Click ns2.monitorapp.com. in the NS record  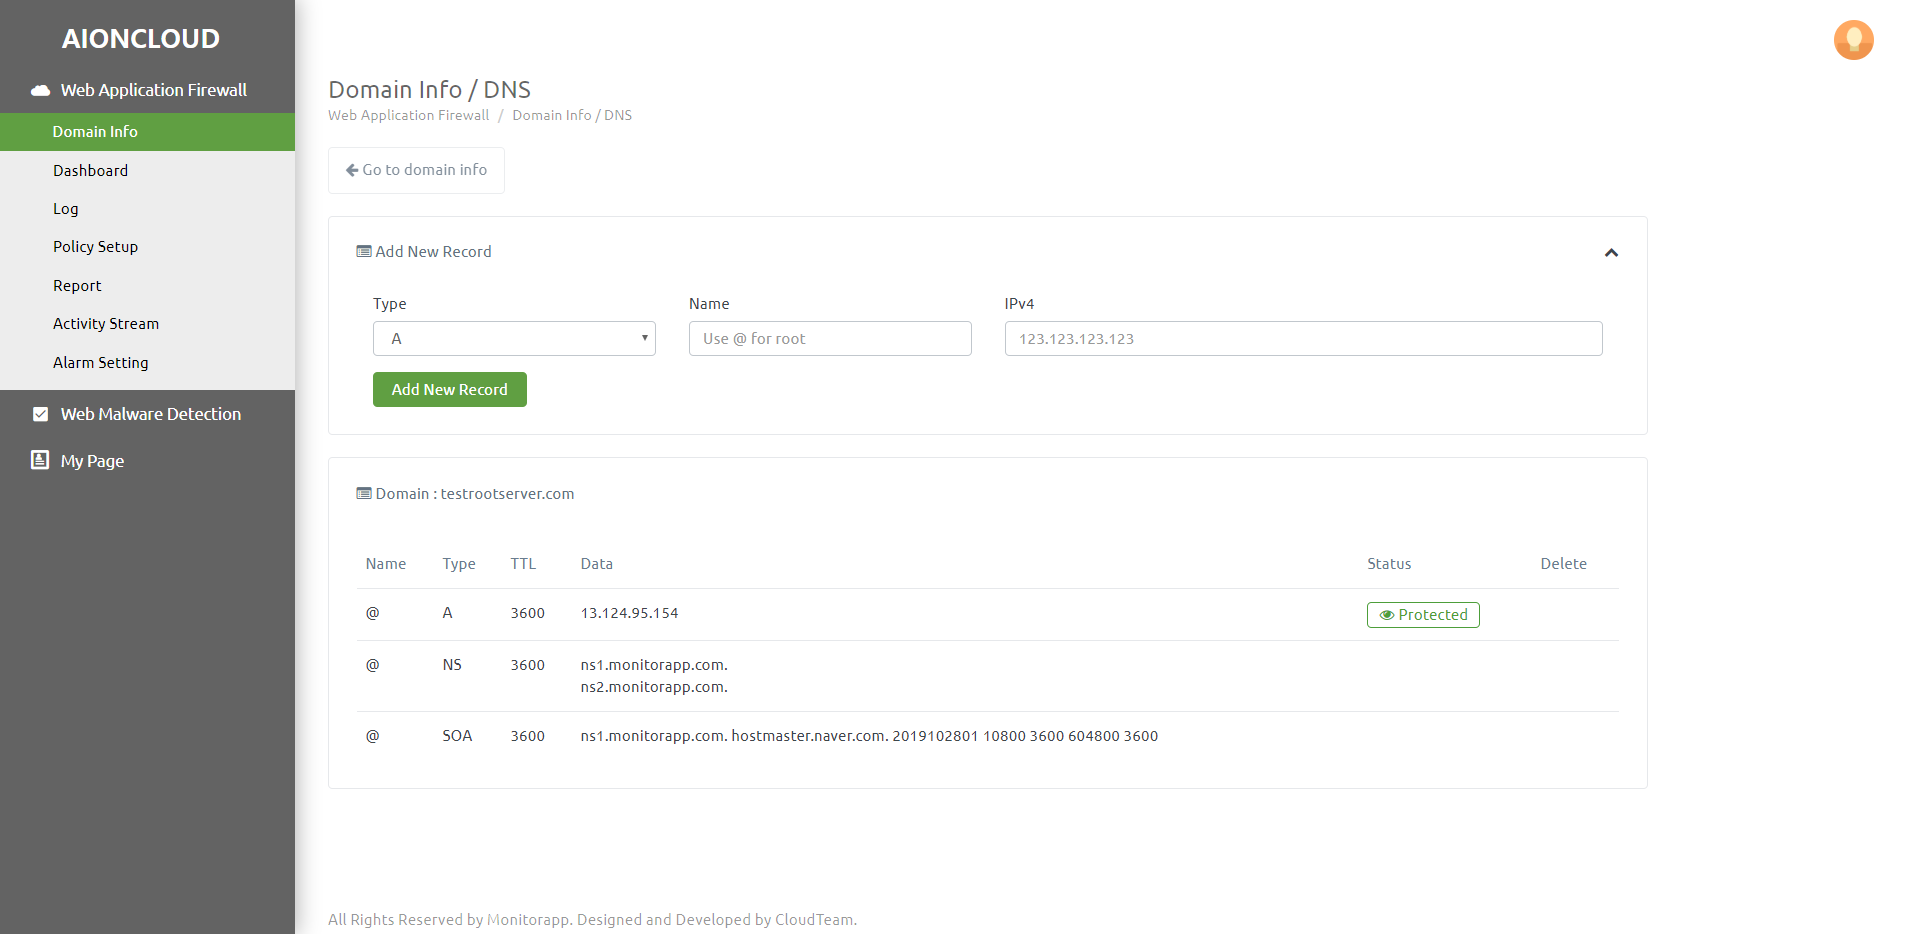(x=654, y=687)
